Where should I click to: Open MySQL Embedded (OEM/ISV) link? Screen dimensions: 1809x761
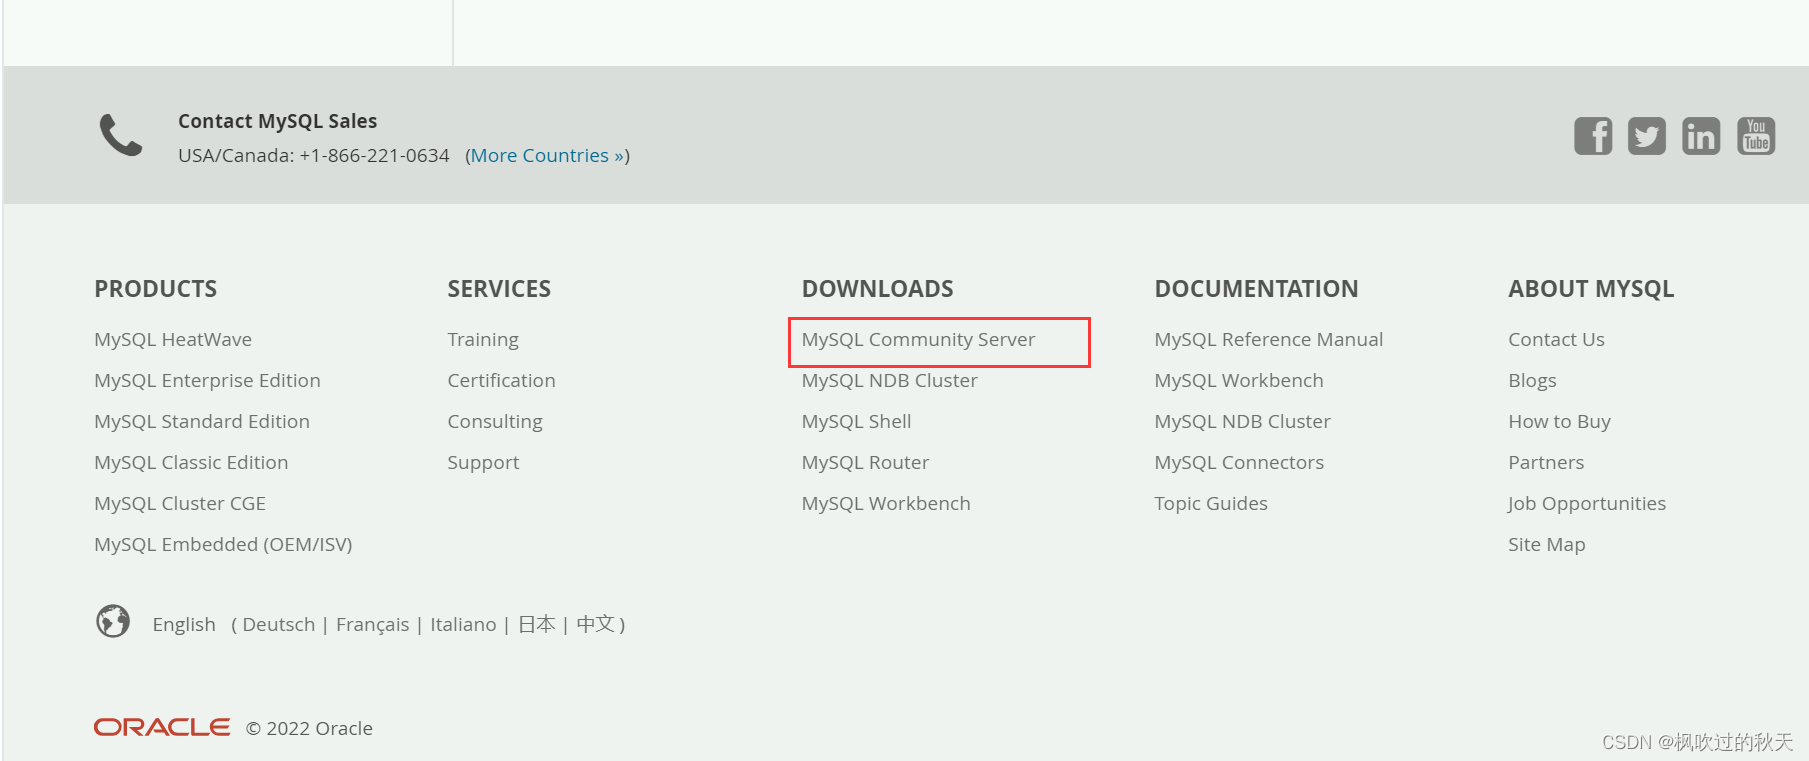pos(223,545)
